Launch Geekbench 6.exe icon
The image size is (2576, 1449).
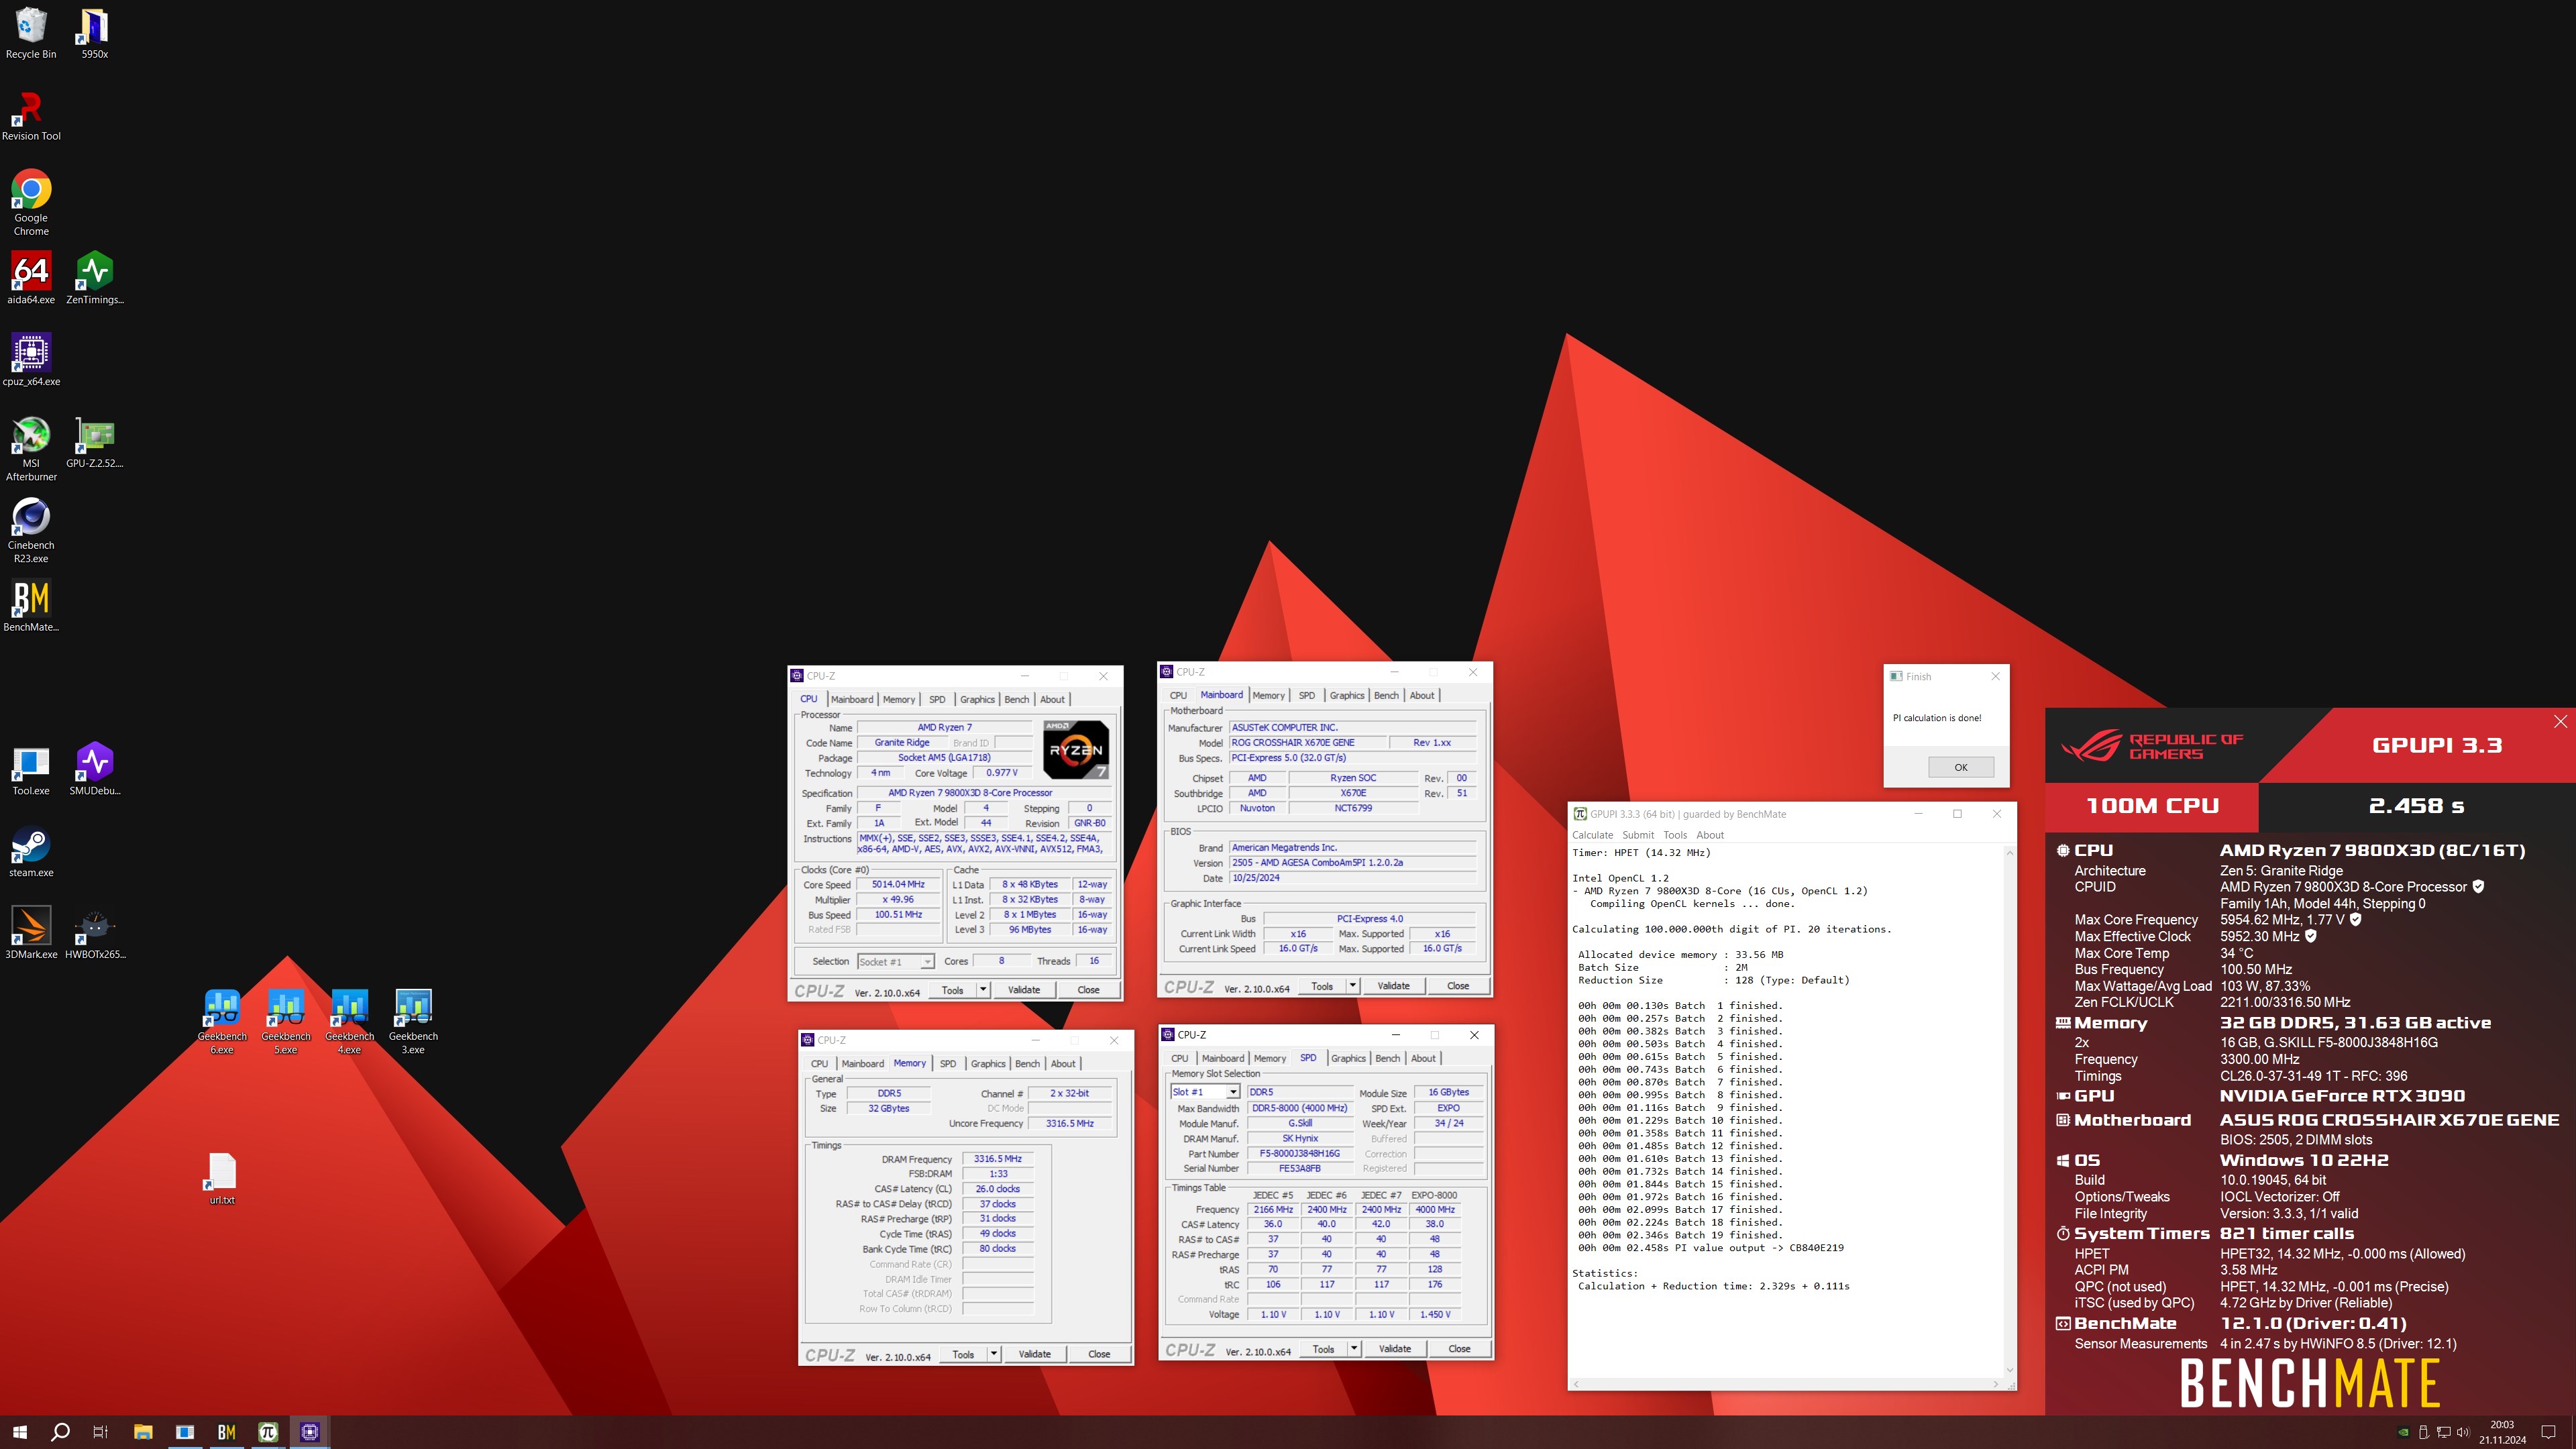(222, 1022)
